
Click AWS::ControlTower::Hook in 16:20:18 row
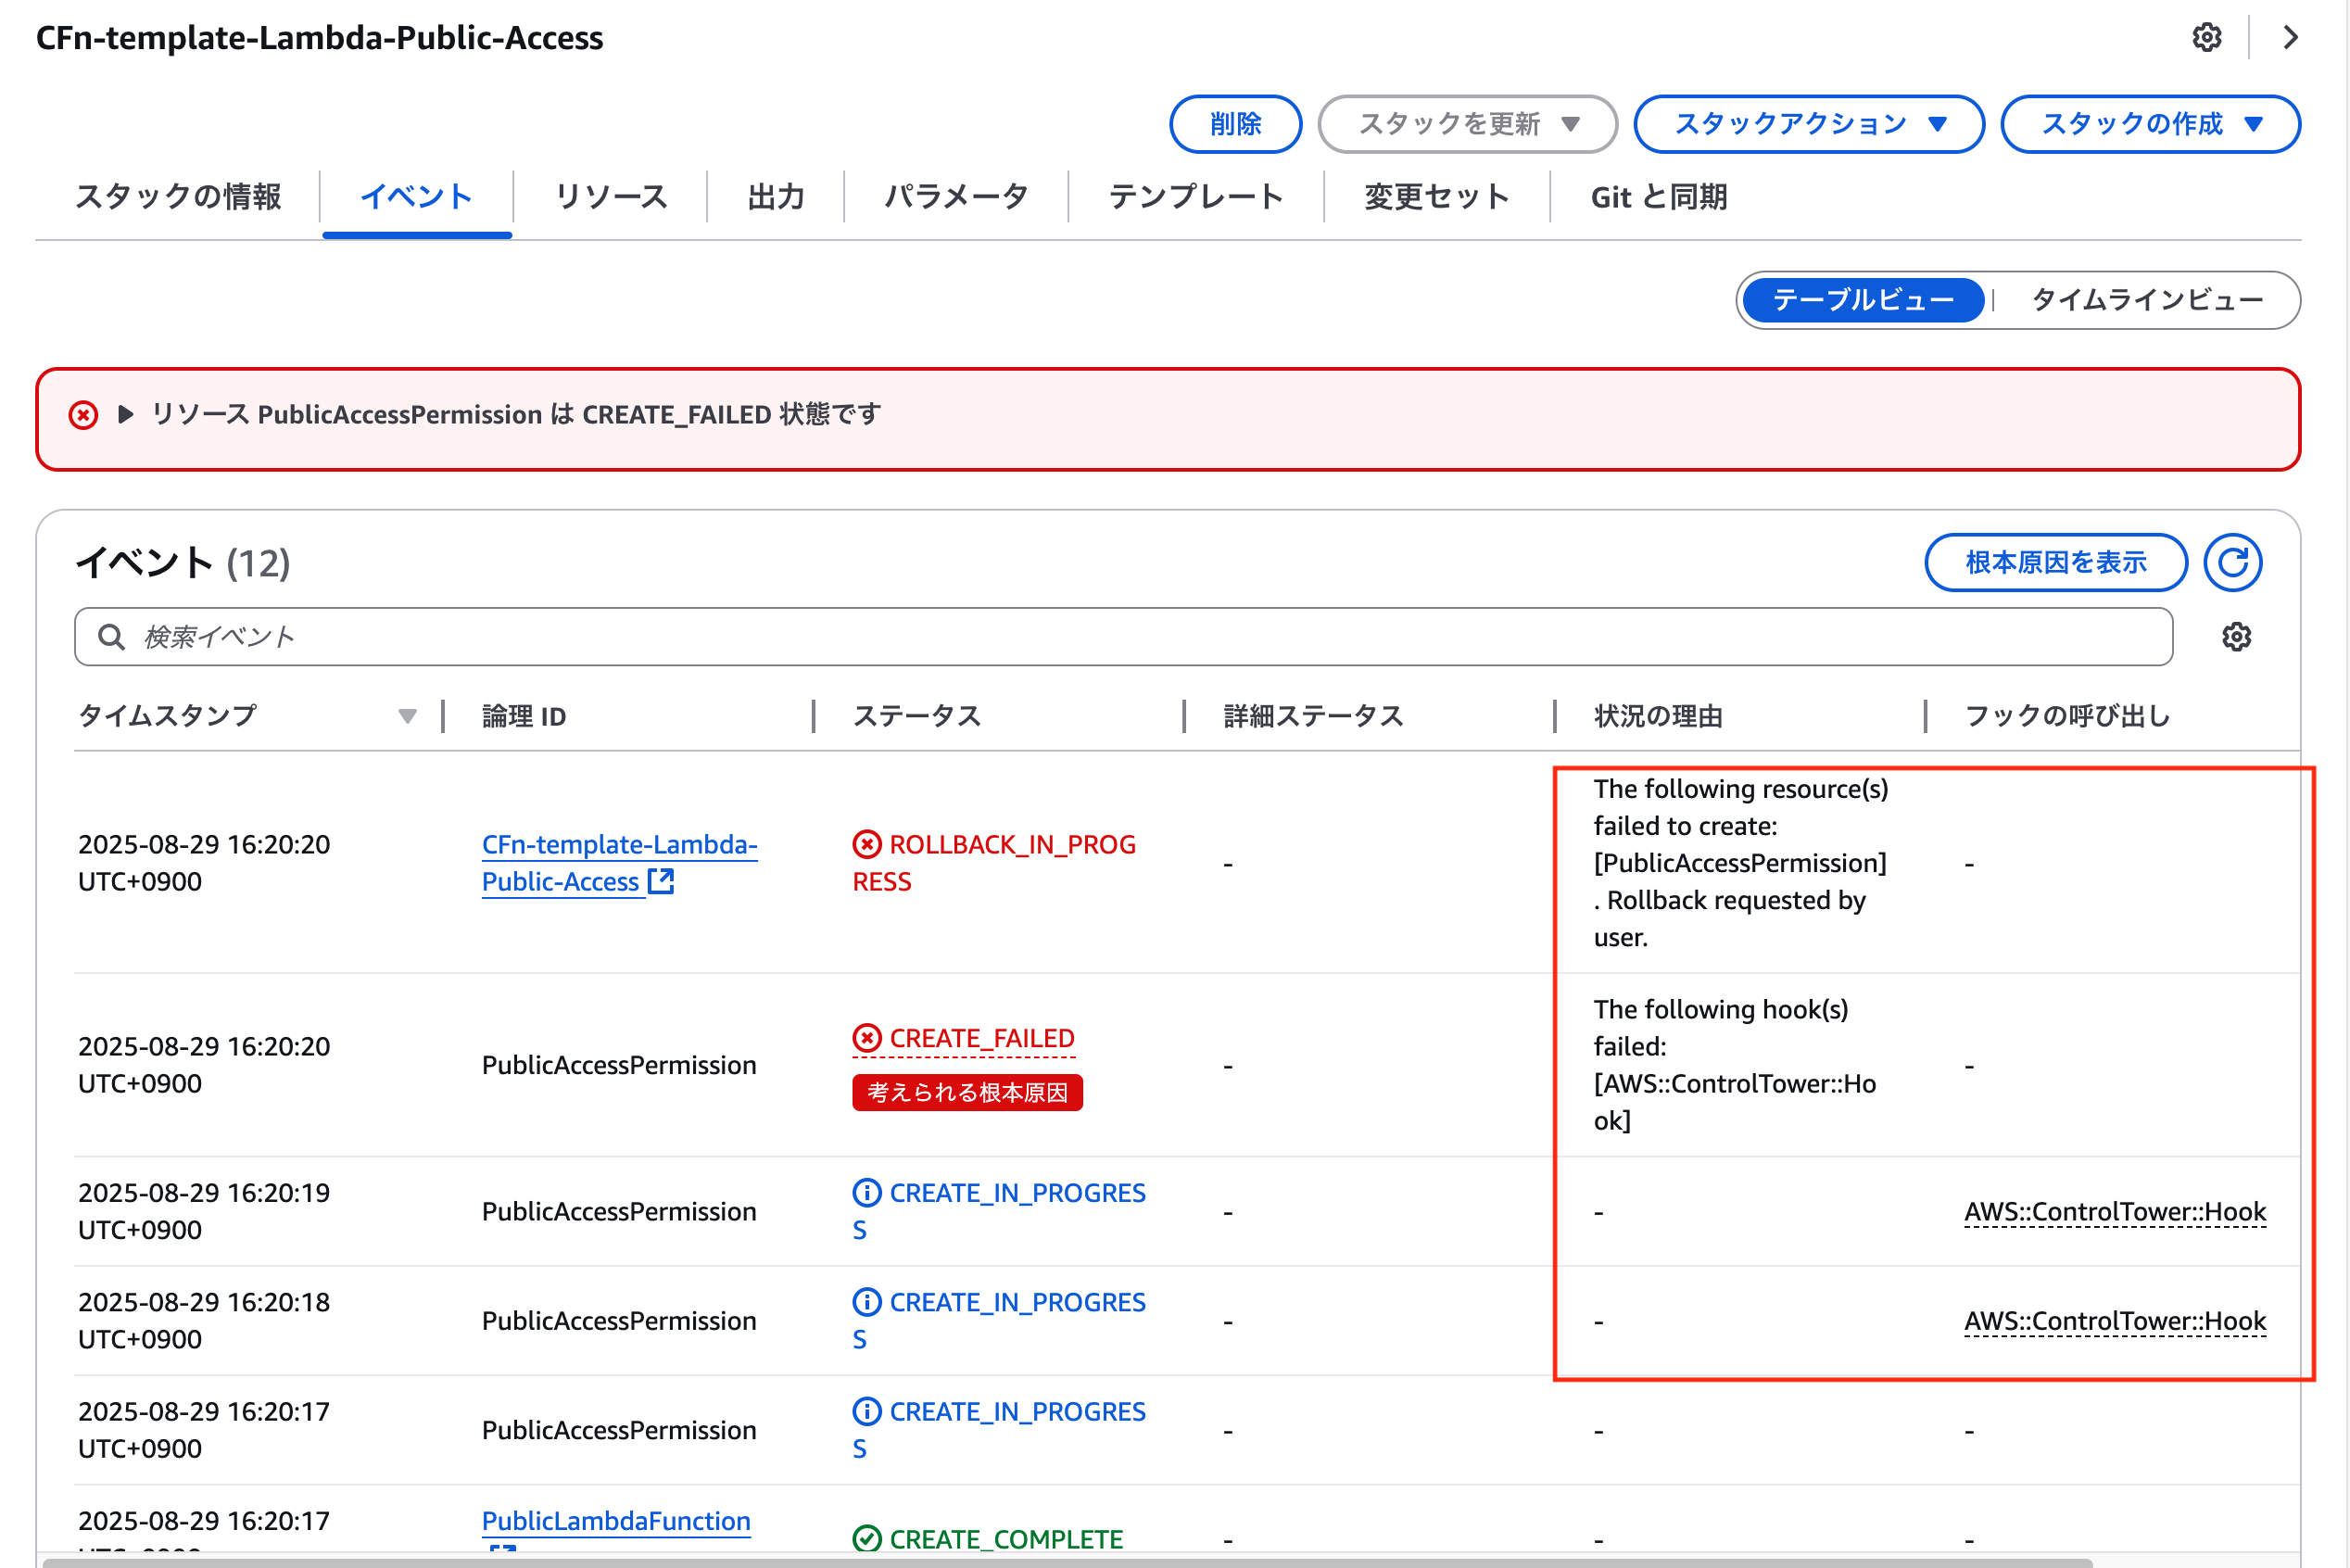(x=2115, y=1321)
